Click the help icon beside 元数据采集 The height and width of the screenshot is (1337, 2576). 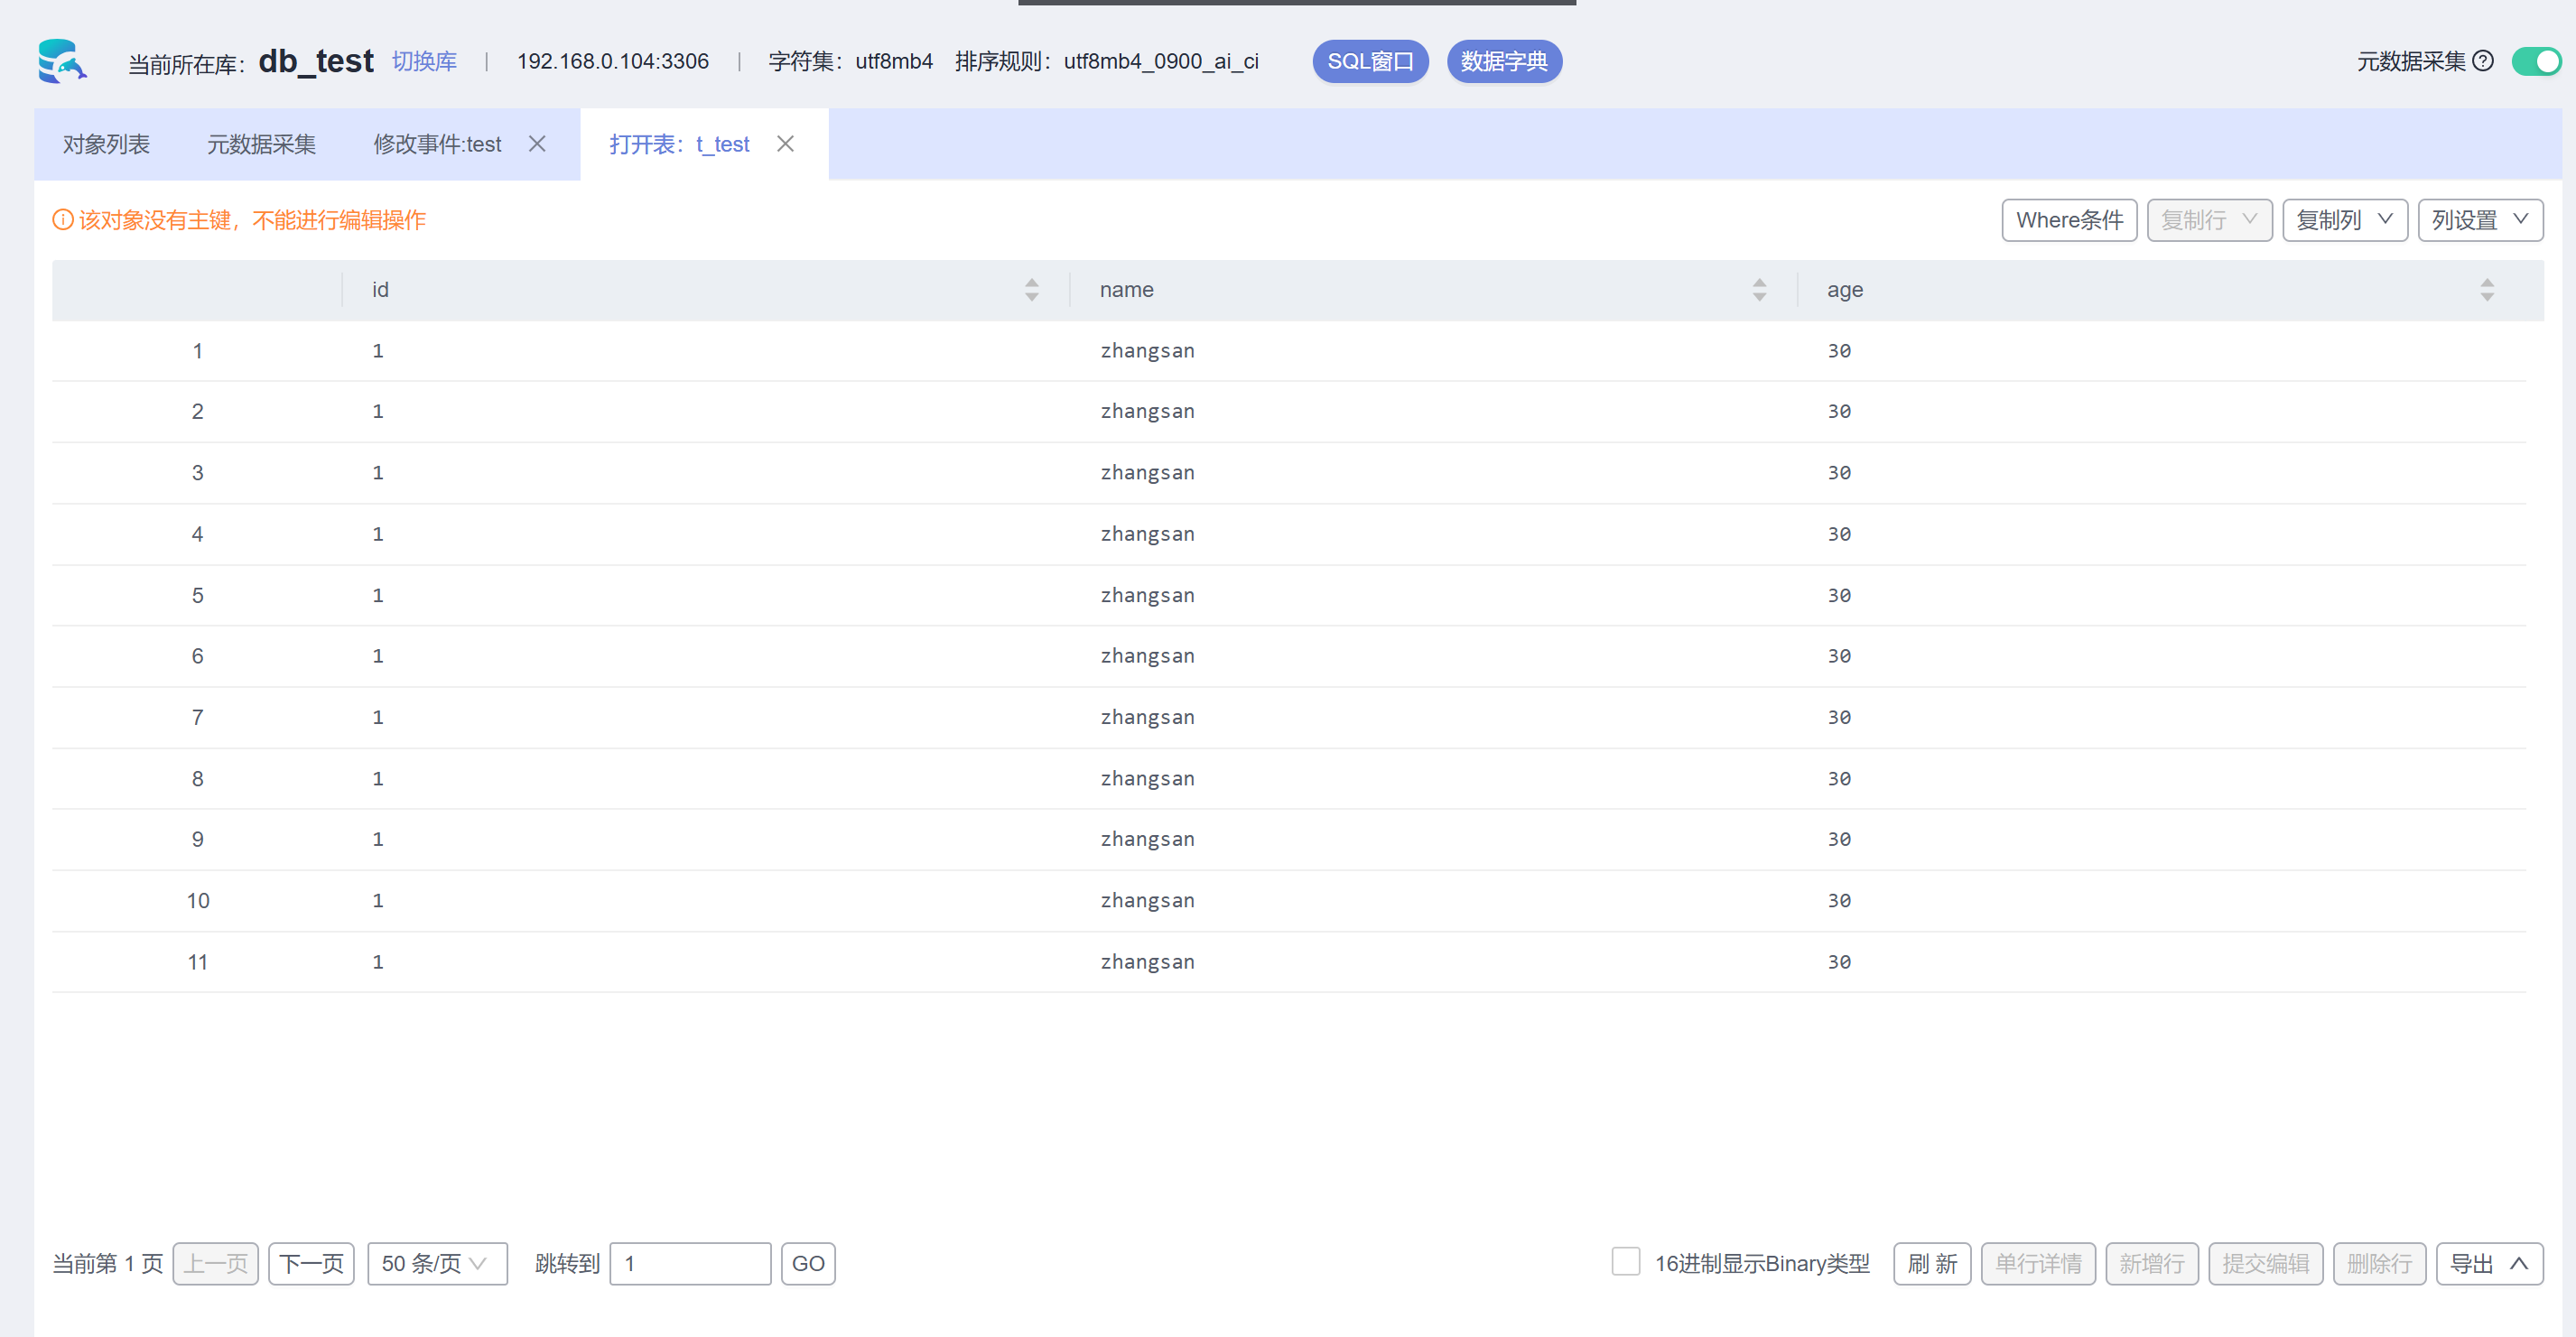pos(2482,61)
